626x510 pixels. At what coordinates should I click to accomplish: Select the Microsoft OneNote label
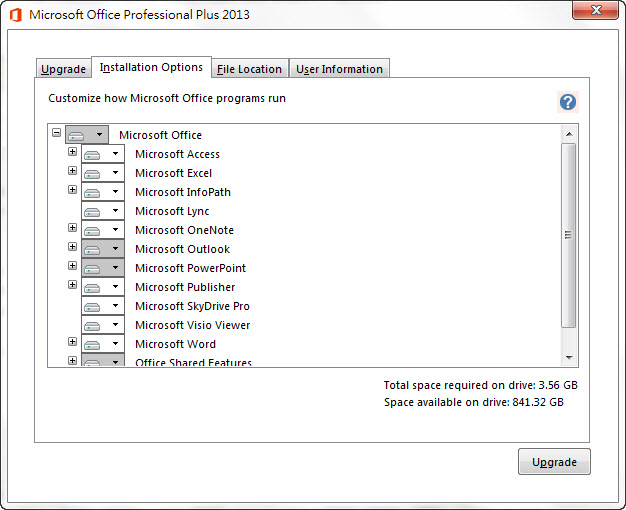(184, 230)
